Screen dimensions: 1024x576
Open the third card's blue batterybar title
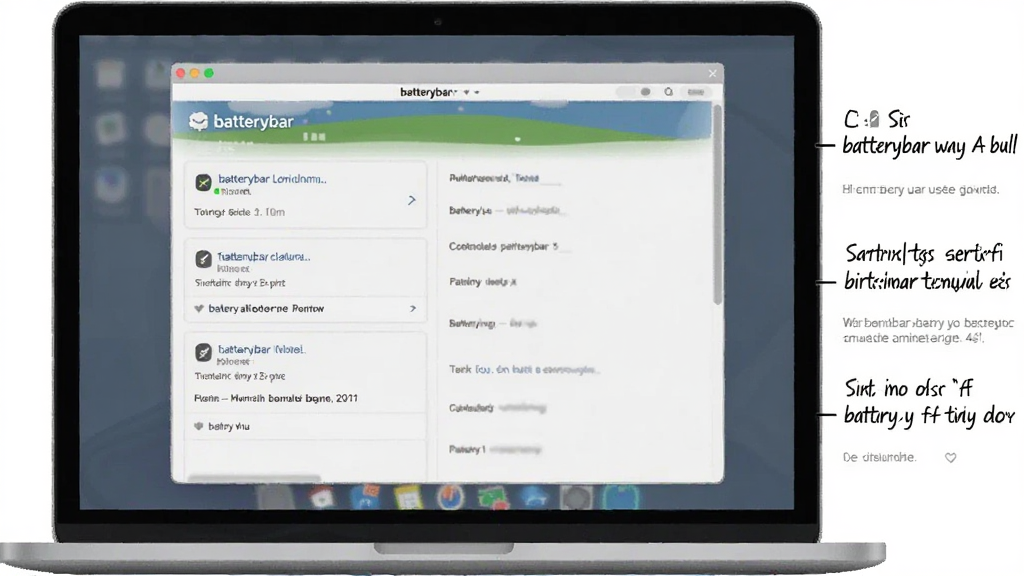[x=261, y=349]
